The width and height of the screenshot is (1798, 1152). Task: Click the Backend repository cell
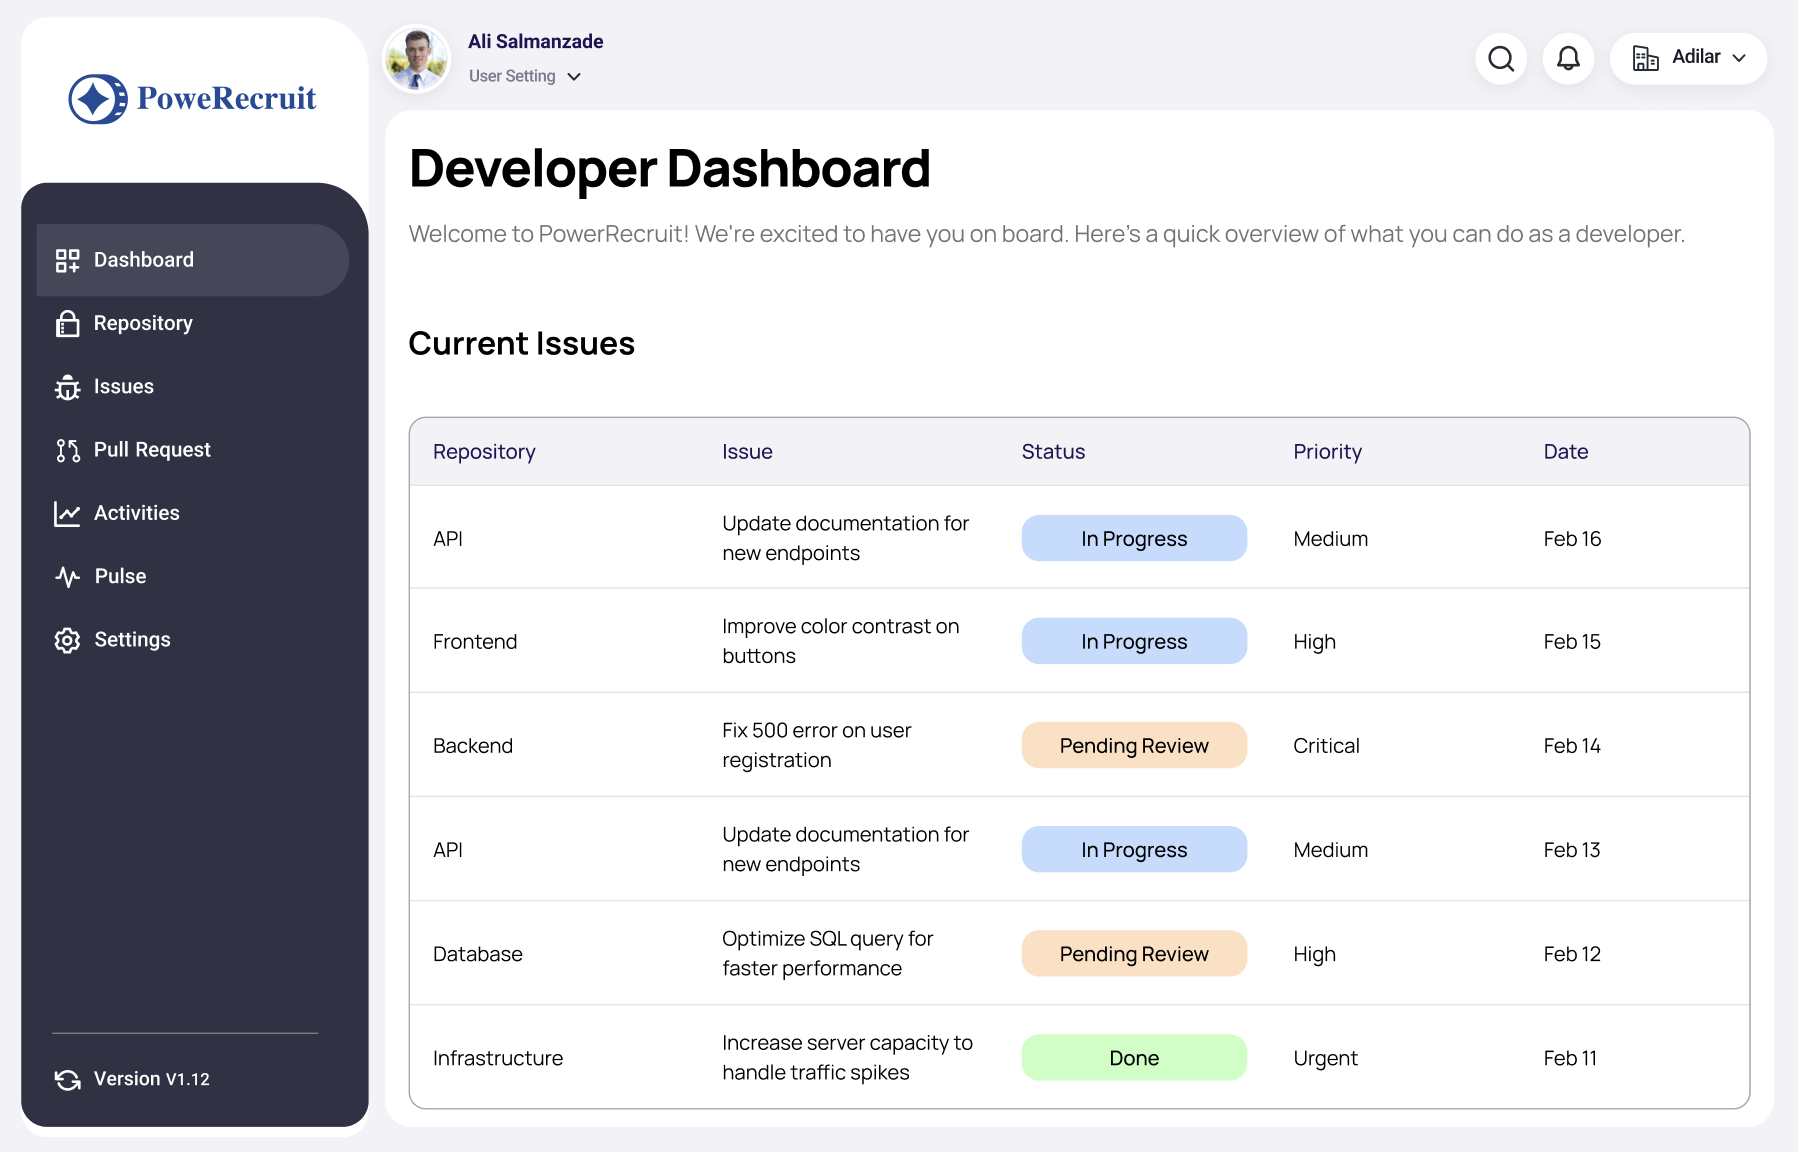click(473, 746)
